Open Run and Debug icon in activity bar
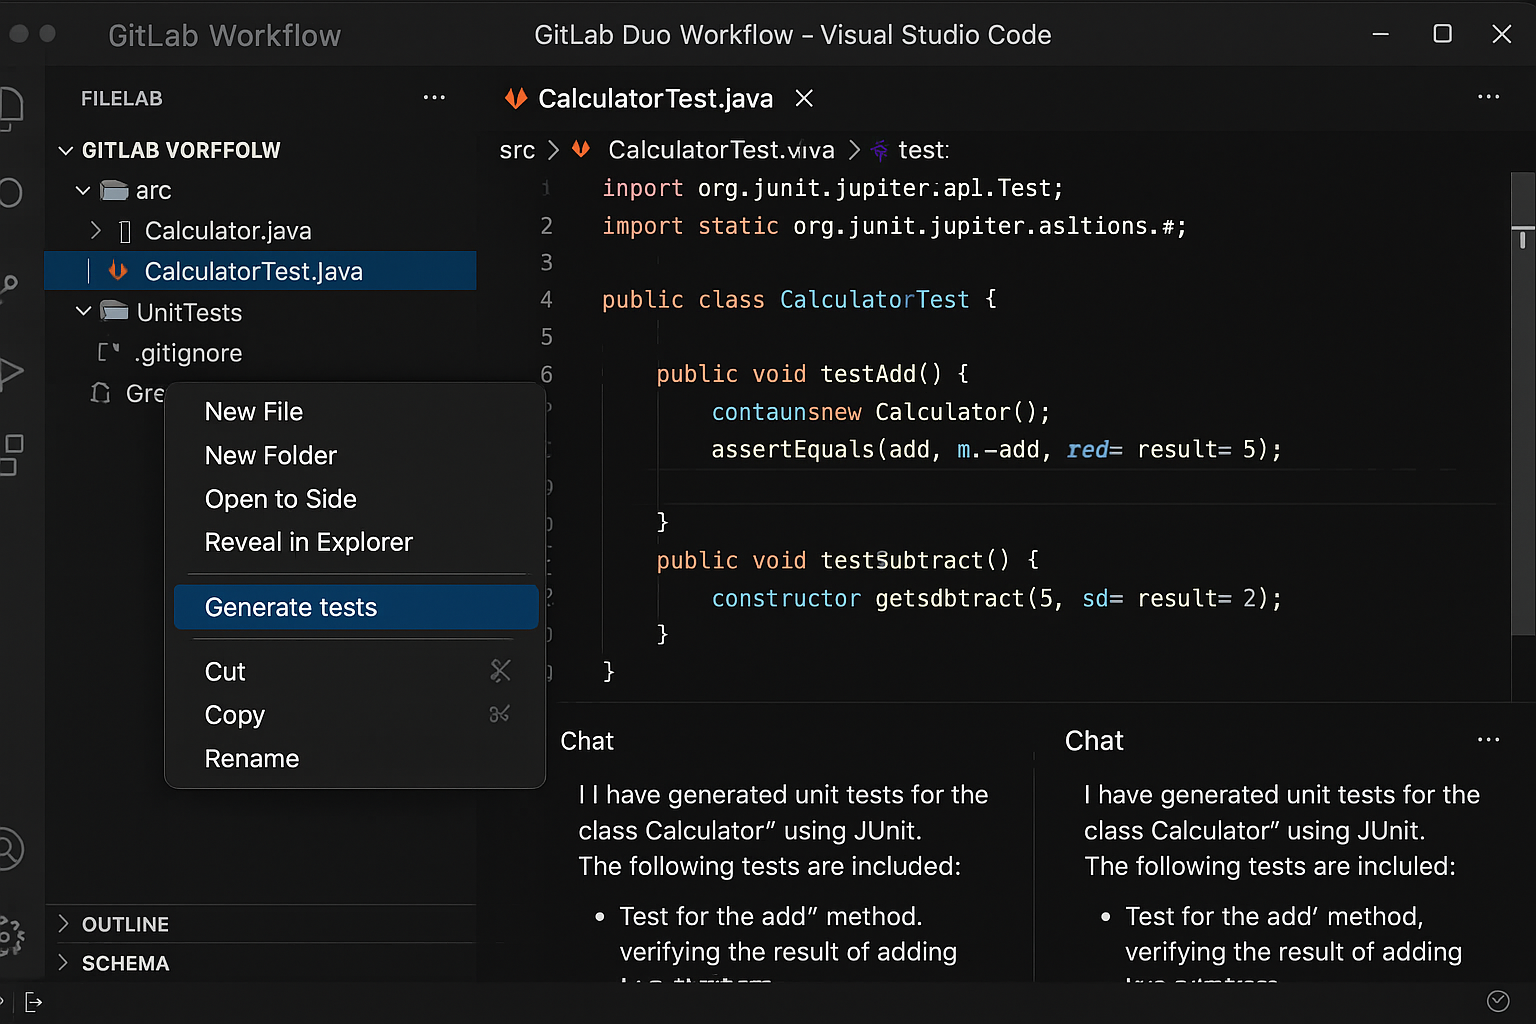This screenshot has height=1024, width=1536. 11,373
